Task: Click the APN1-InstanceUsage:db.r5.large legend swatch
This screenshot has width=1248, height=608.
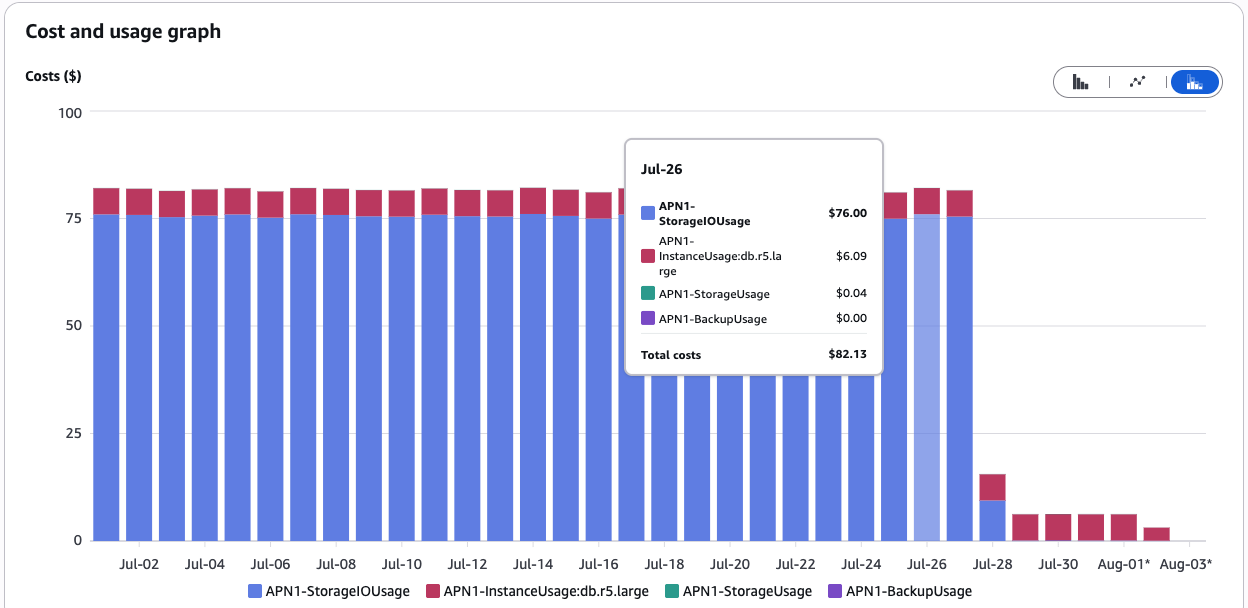Action: pyautogui.click(x=433, y=591)
